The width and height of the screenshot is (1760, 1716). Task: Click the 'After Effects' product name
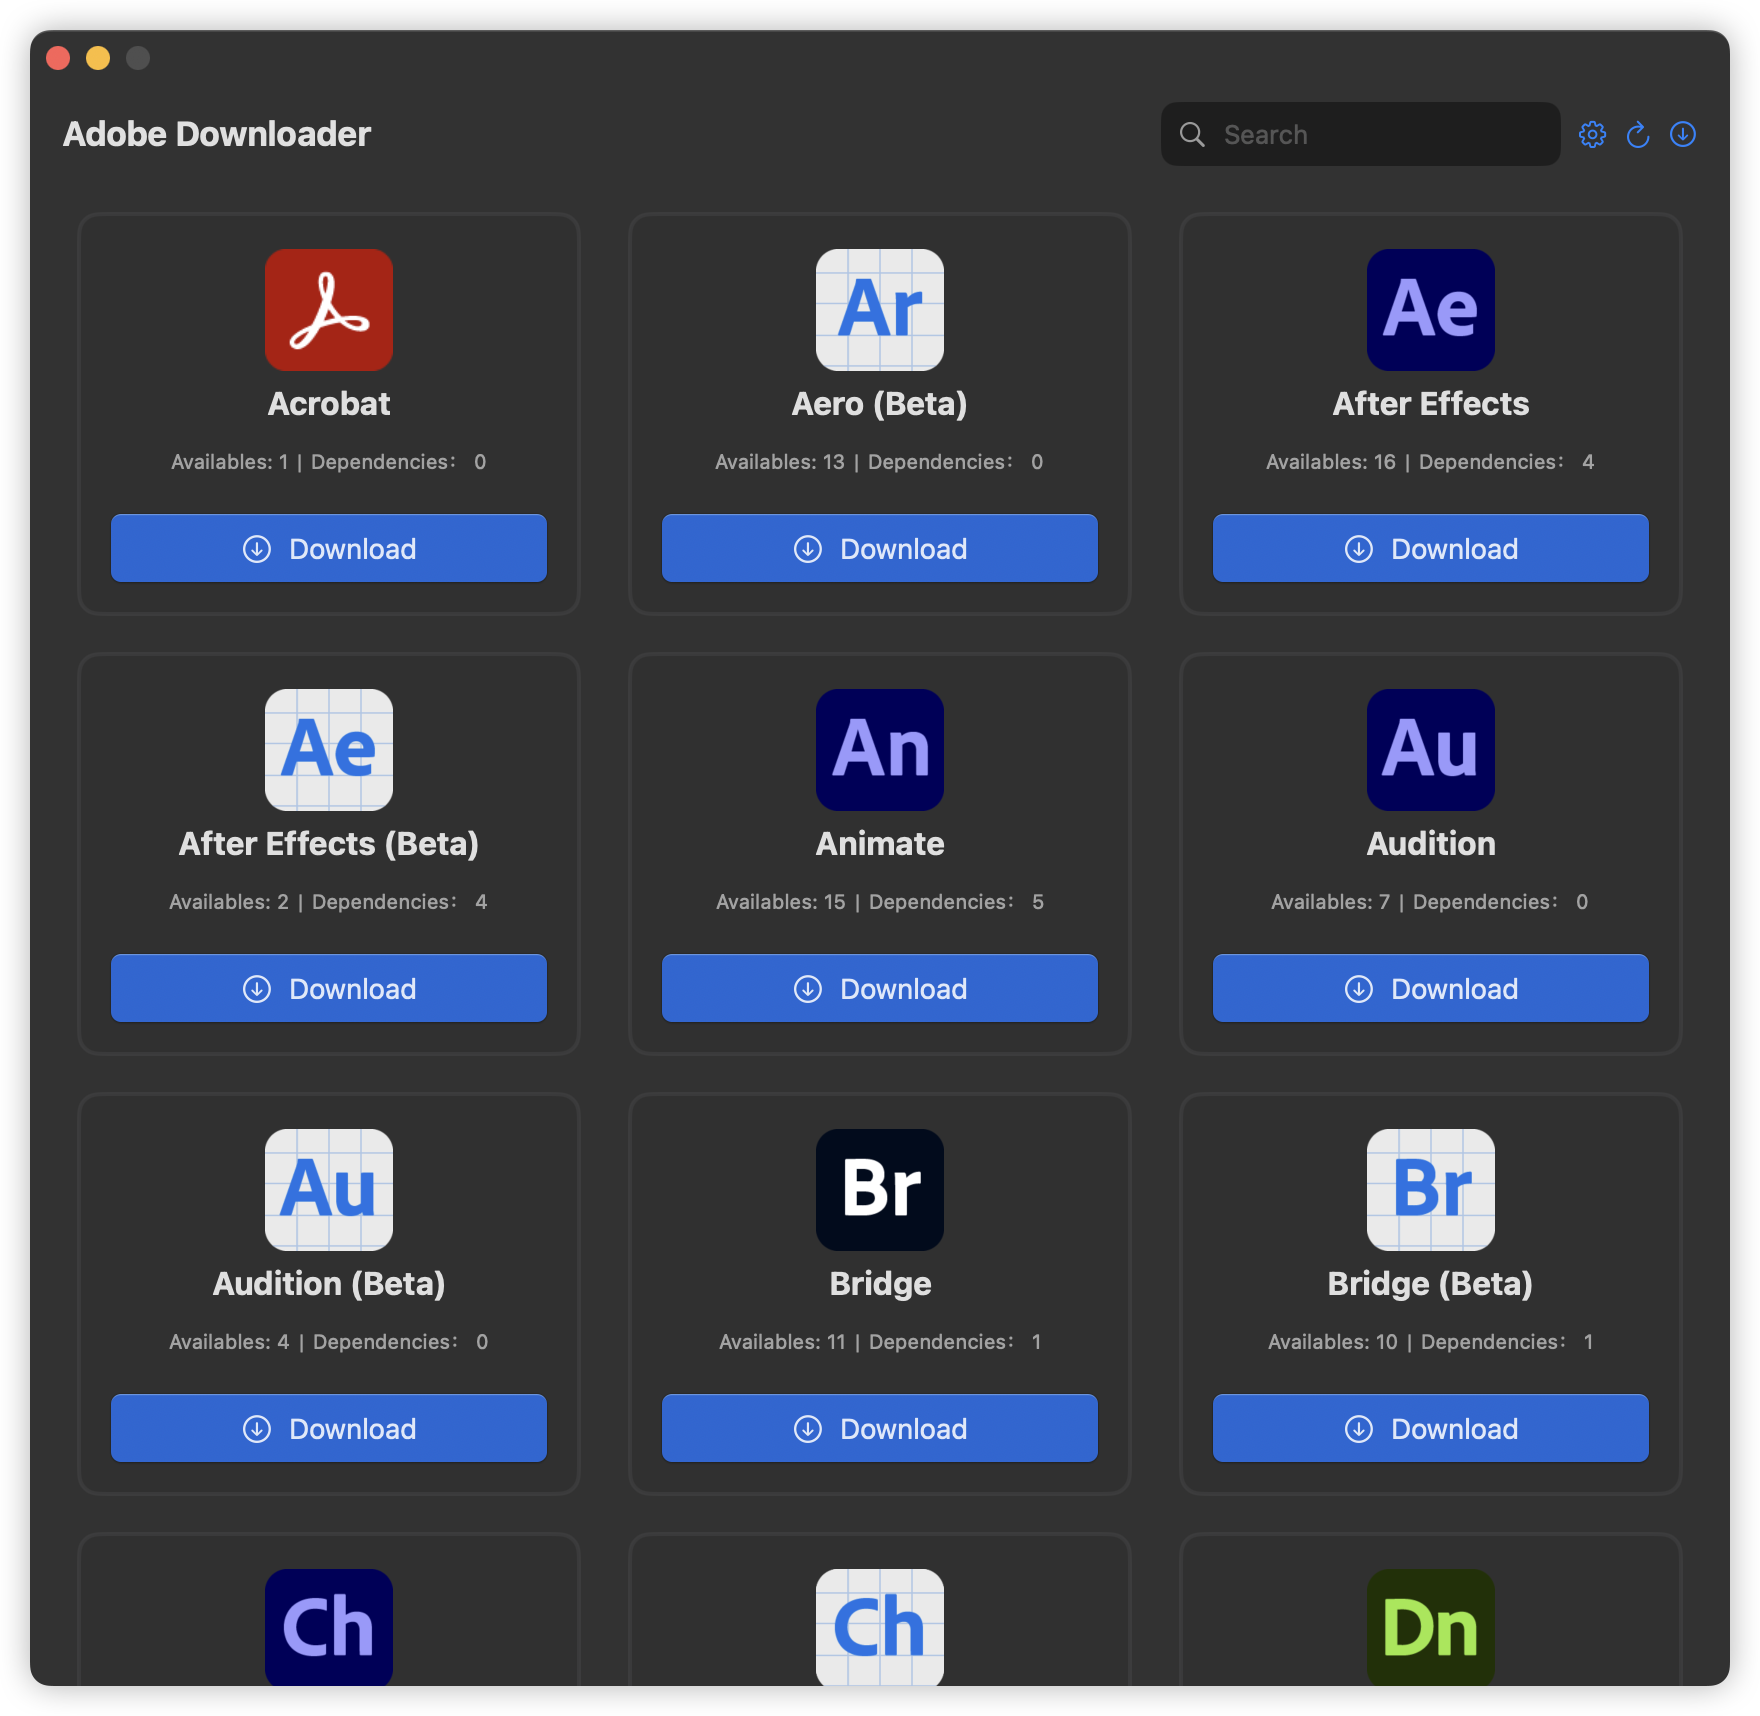(x=1431, y=404)
